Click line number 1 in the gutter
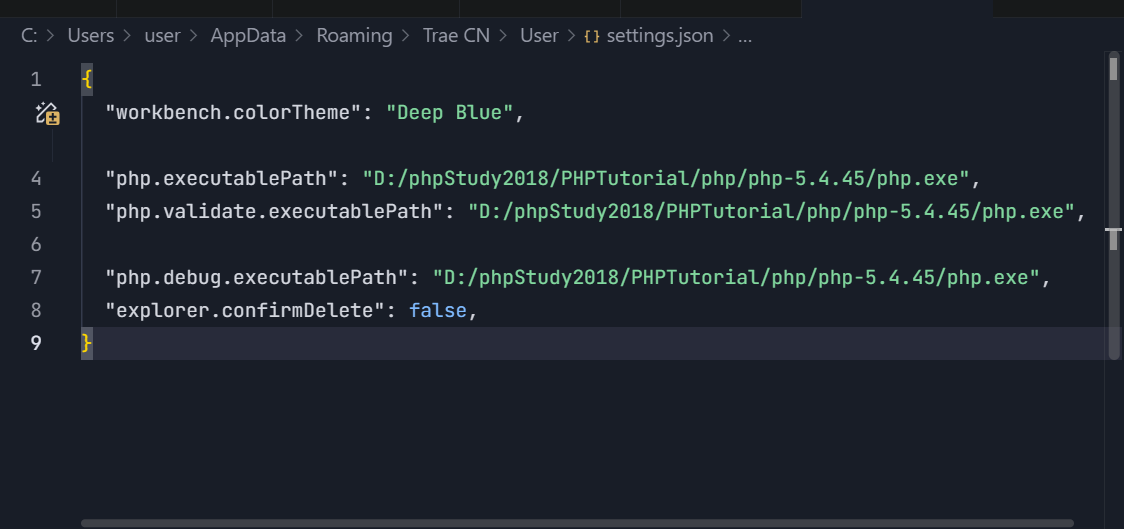The height and width of the screenshot is (529, 1124). pos(36,79)
